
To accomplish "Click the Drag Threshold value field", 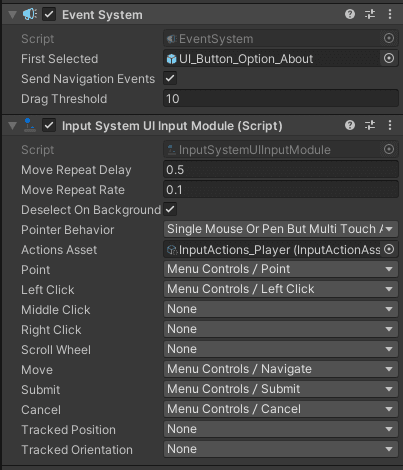I will (x=281, y=99).
